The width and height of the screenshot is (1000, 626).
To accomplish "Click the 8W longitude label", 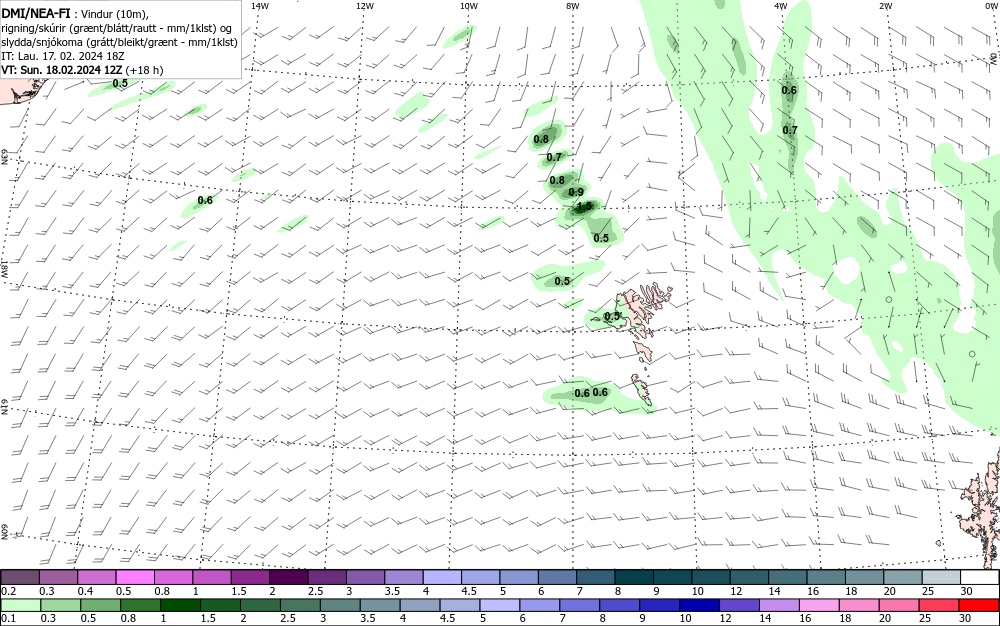I will click(573, 6).
